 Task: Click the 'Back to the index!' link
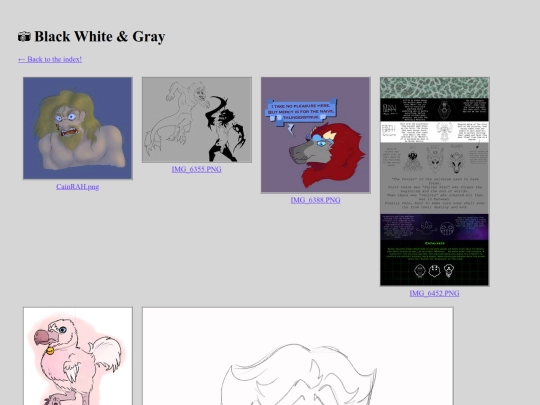[50, 59]
